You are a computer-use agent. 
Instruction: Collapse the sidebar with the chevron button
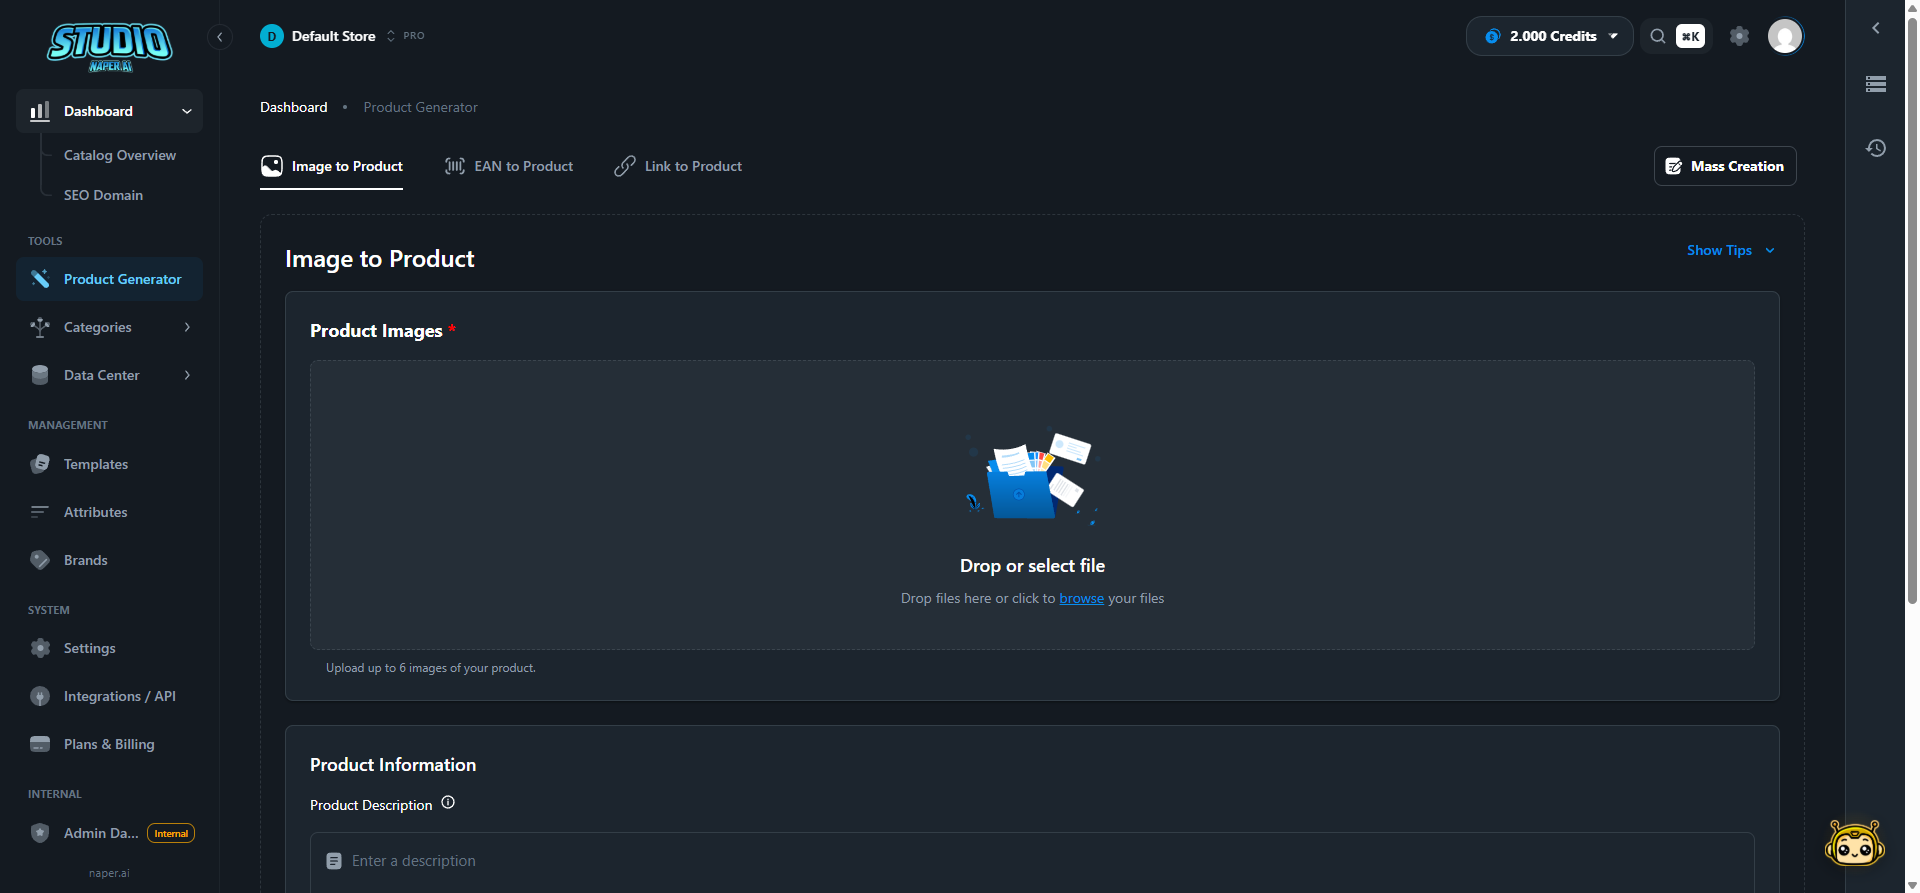(x=220, y=37)
